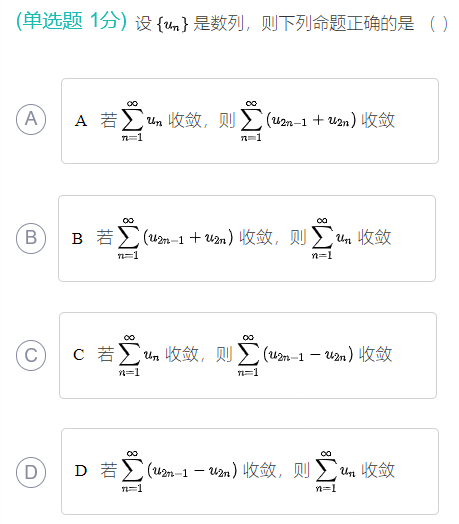Click the empty answer parentheses in the question
This screenshot has width=459, height=524.
tap(439, 24)
